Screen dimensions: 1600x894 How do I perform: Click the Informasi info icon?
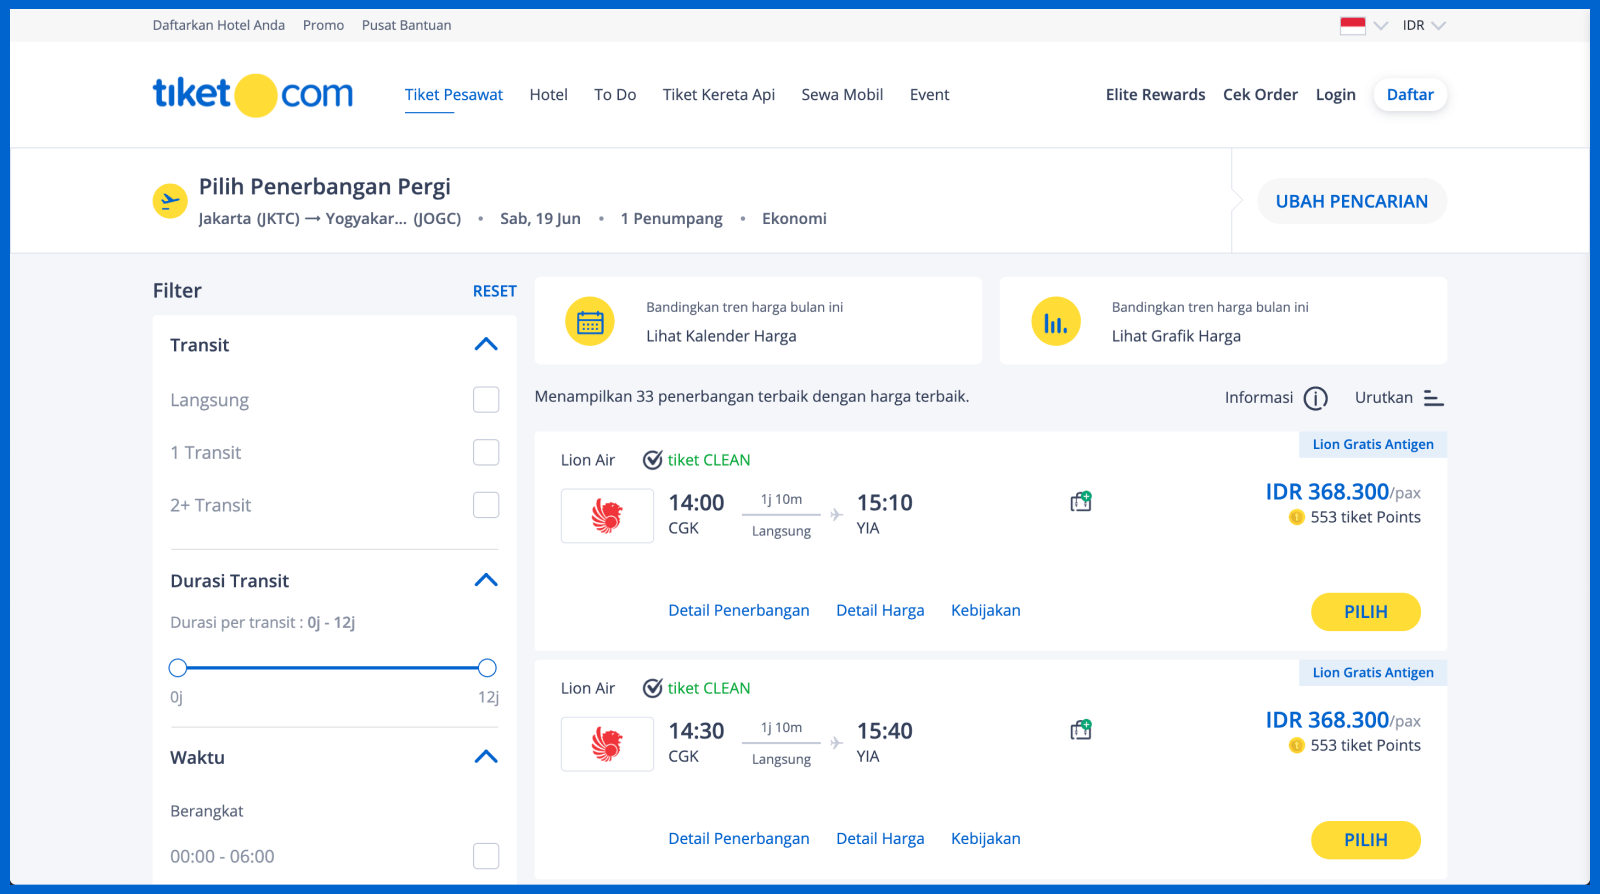[x=1315, y=398]
